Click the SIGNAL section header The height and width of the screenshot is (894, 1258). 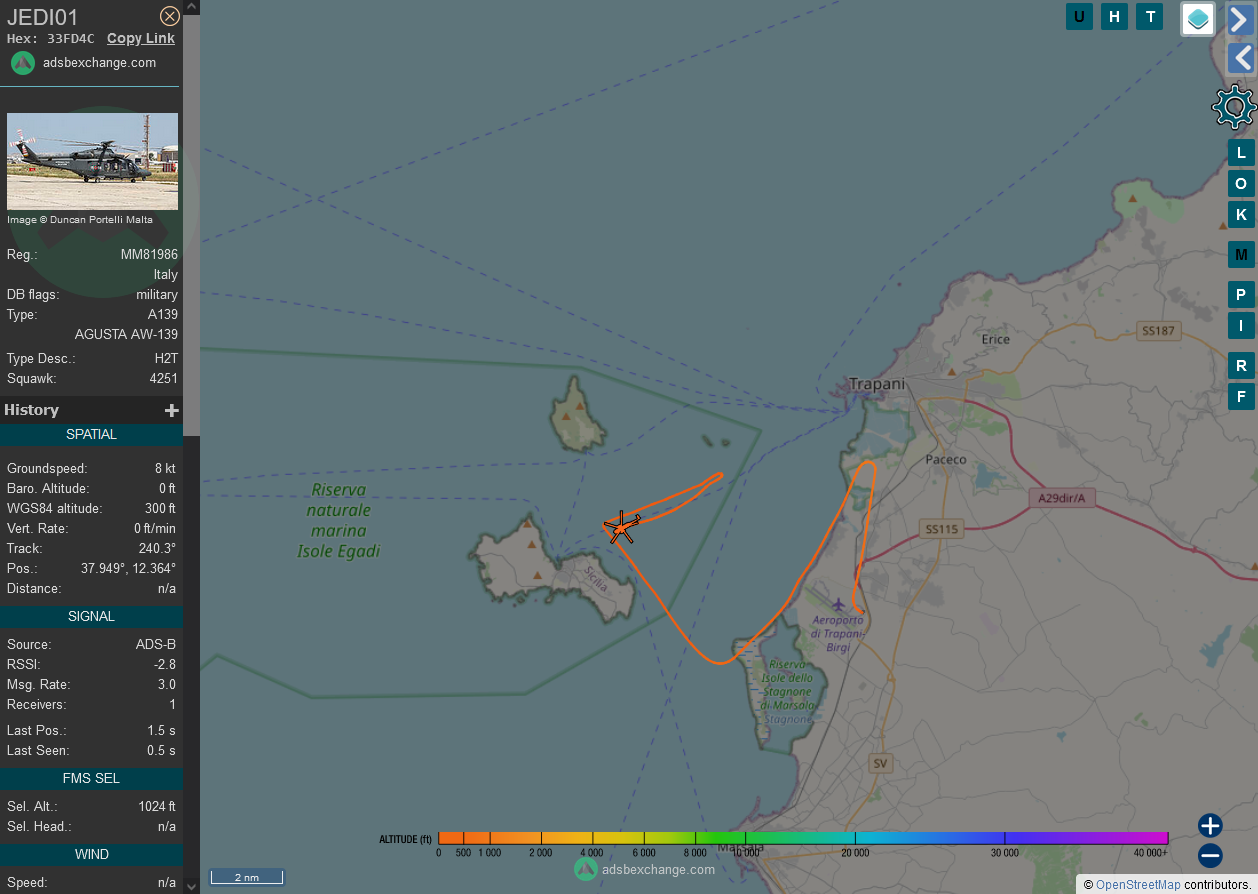[91, 617]
